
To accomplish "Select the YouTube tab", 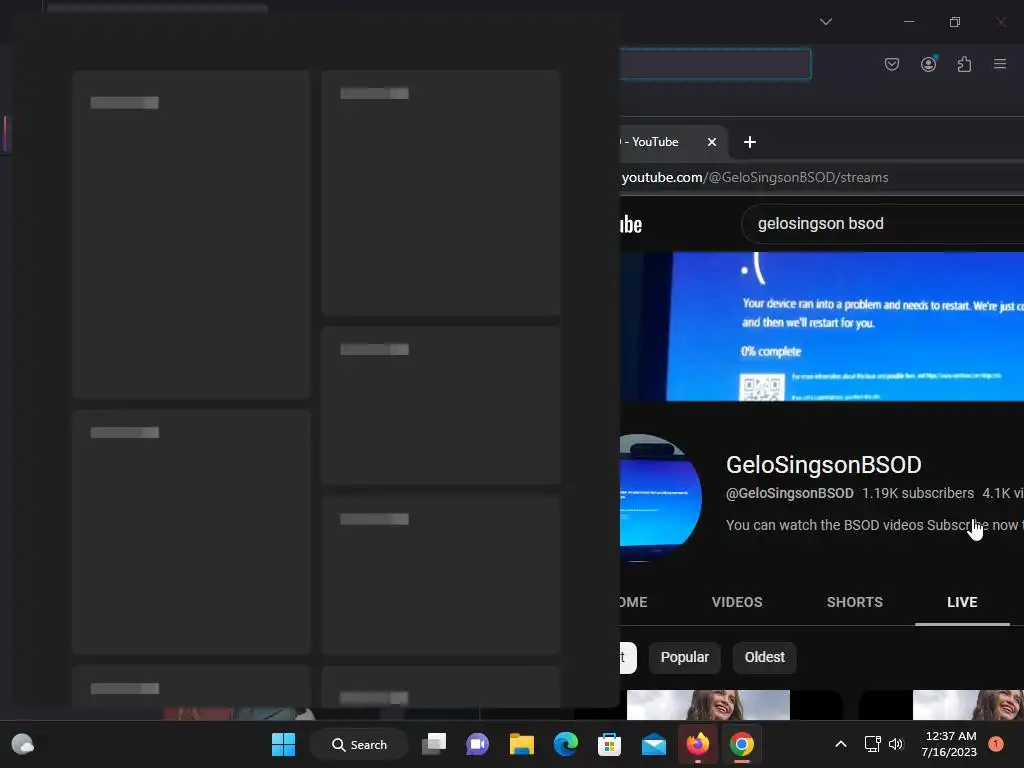I will [x=673, y=142].
